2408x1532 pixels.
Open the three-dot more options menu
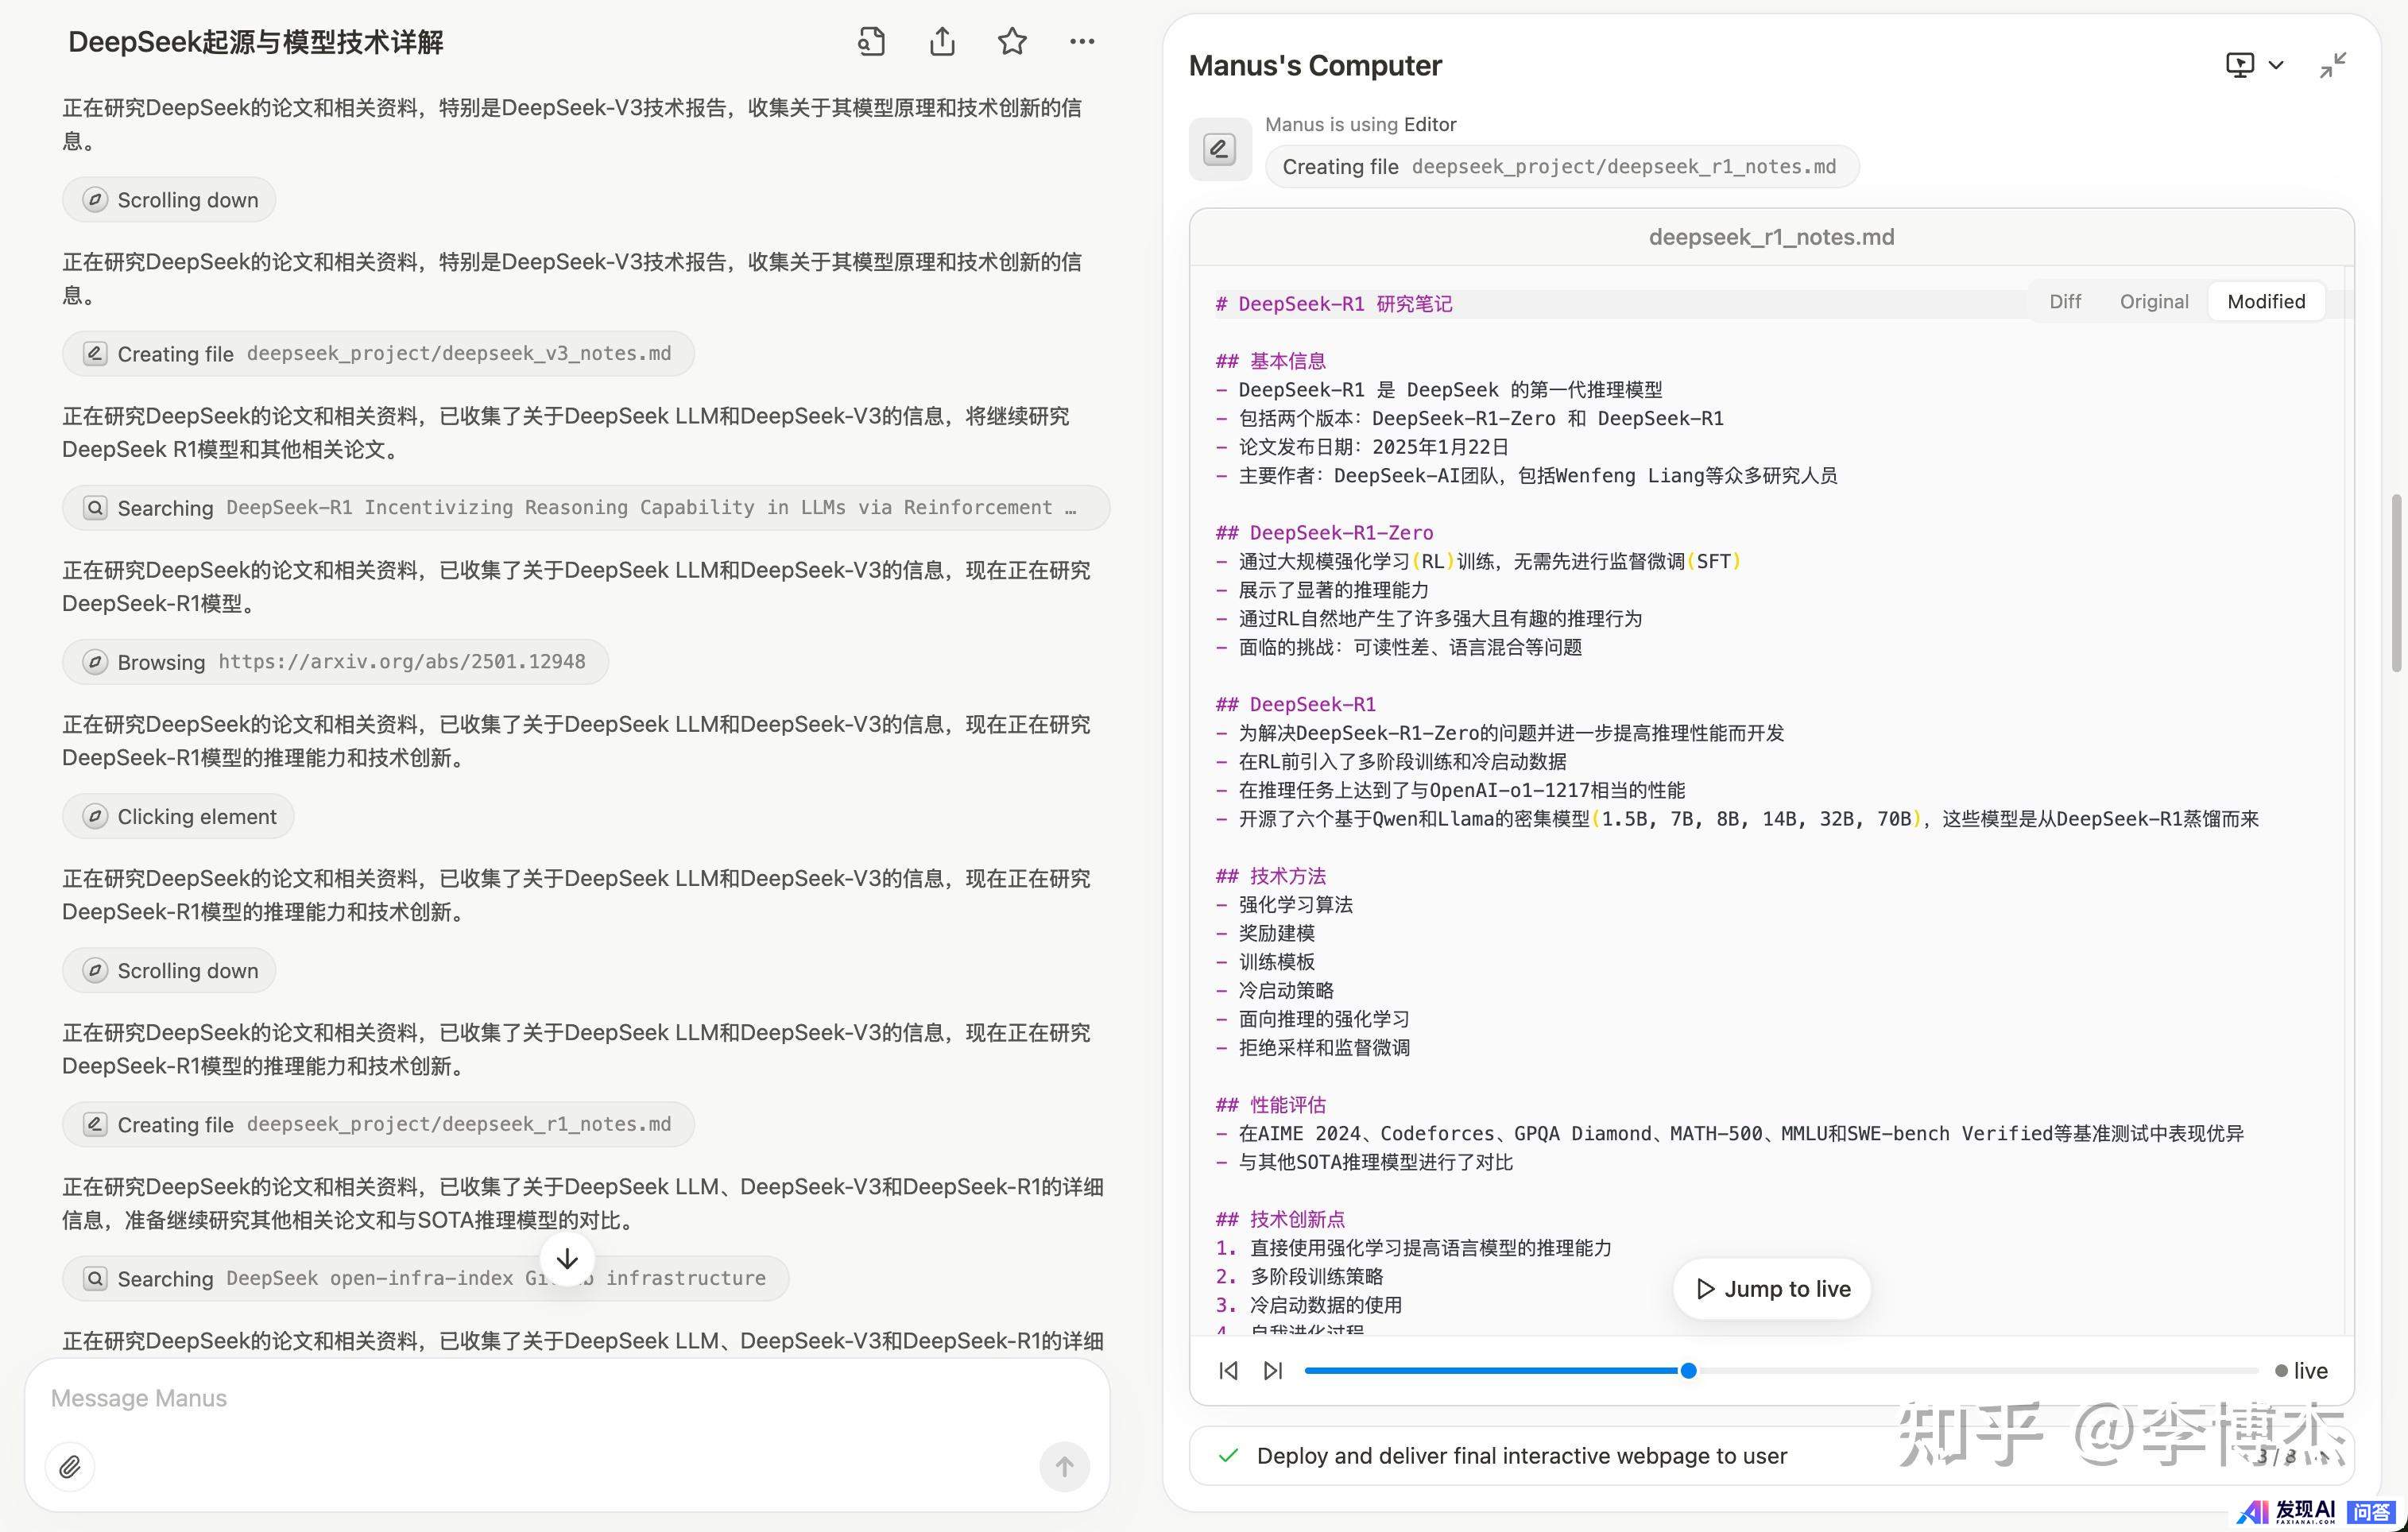tap(1082, 42)
